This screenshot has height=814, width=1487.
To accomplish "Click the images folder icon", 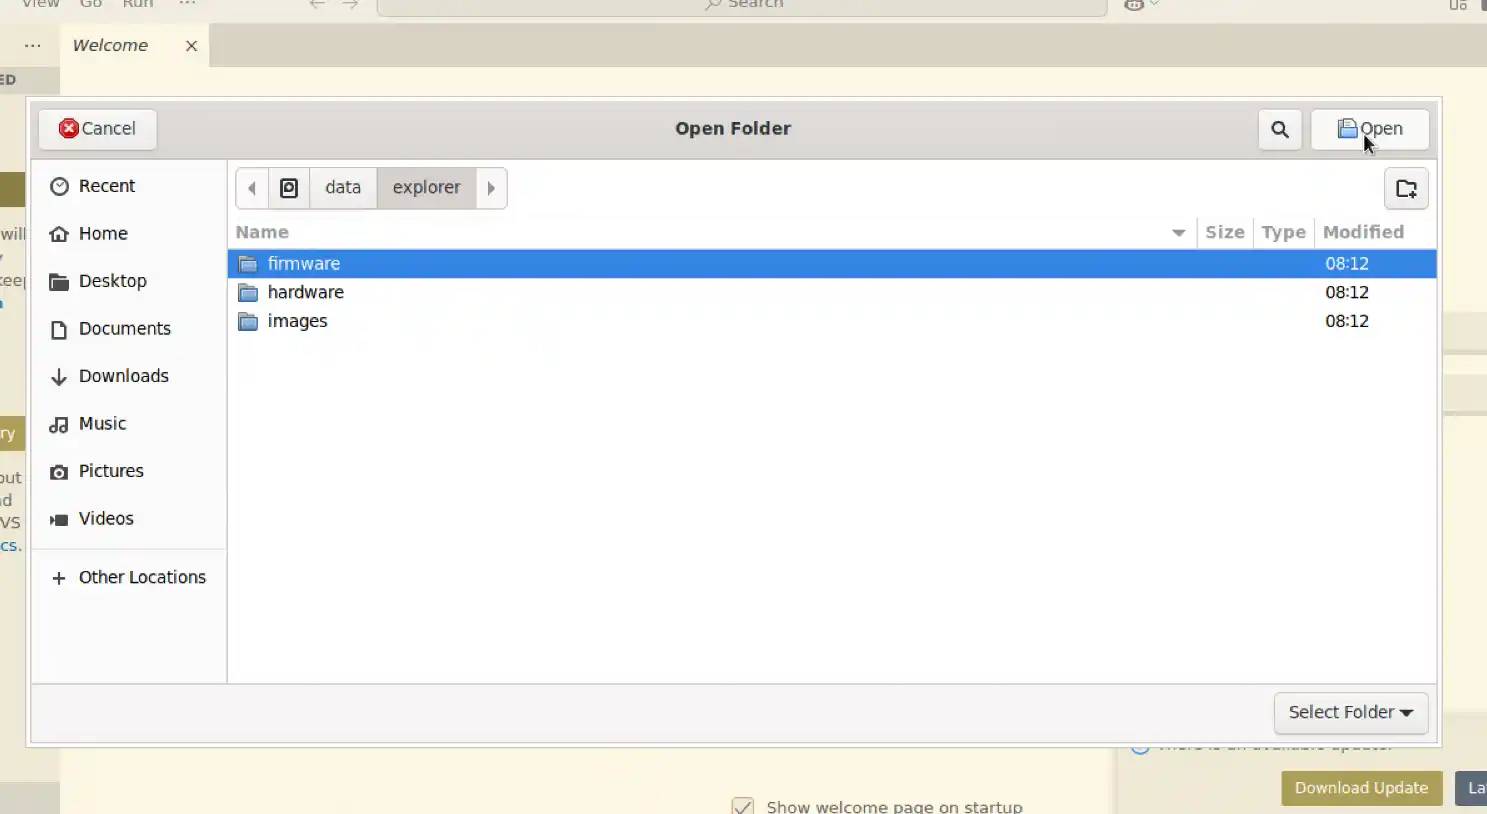I will click(x=248, y=322).
